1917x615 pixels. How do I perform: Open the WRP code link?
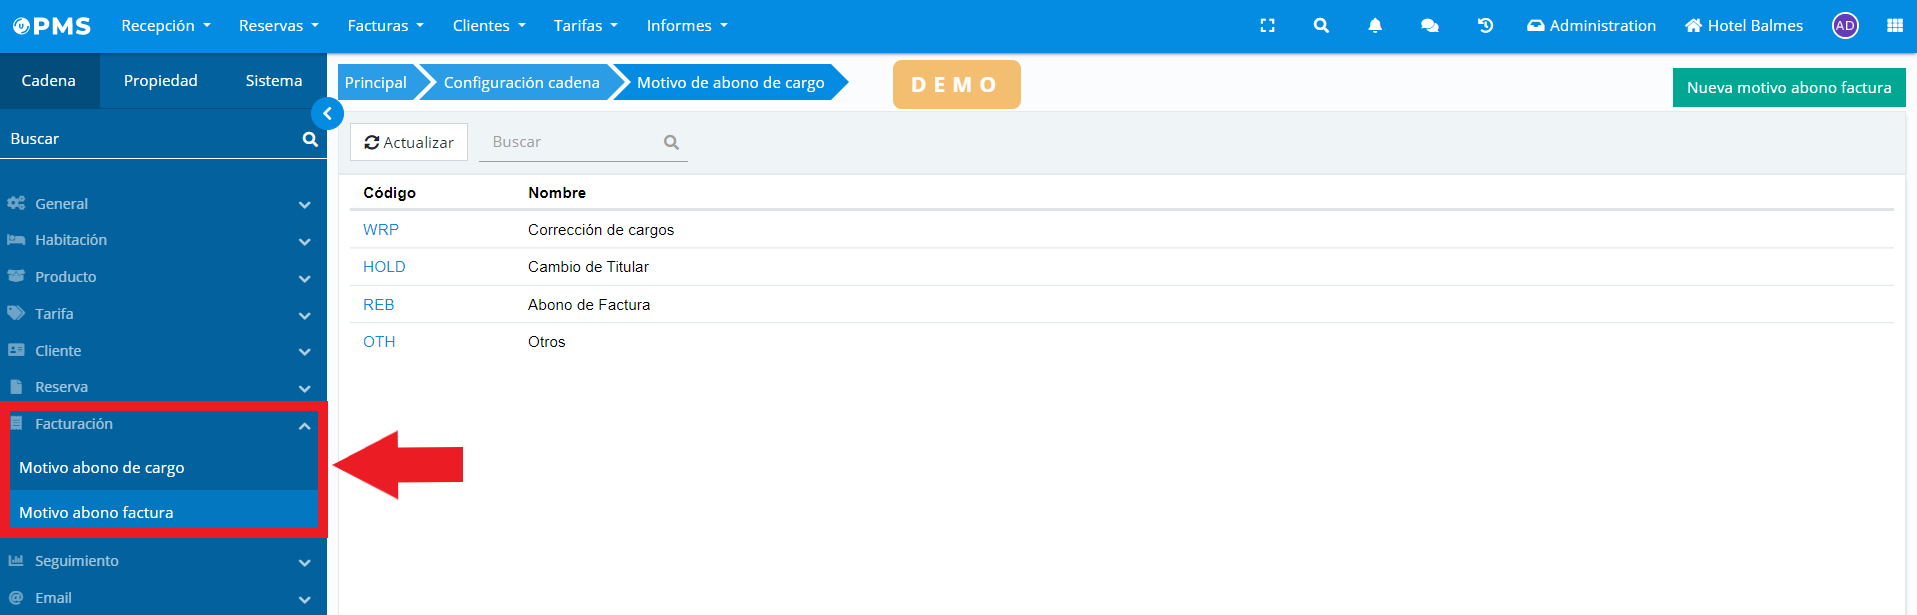pos(380,230)
